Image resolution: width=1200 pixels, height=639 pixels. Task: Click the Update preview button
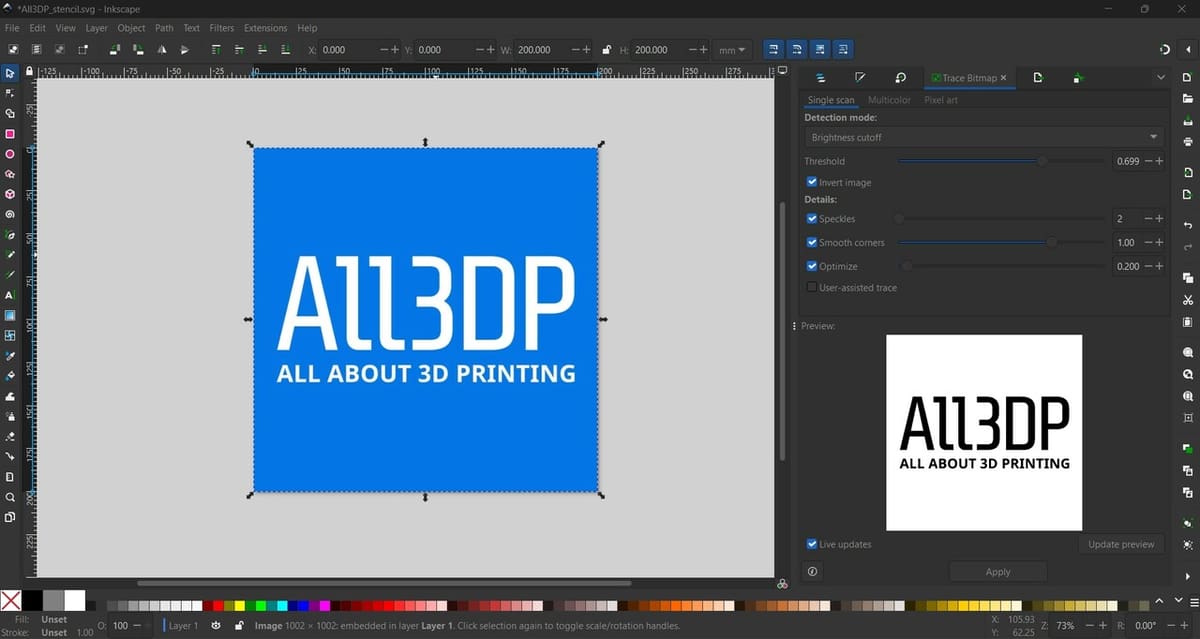(x=1121, y=544)
